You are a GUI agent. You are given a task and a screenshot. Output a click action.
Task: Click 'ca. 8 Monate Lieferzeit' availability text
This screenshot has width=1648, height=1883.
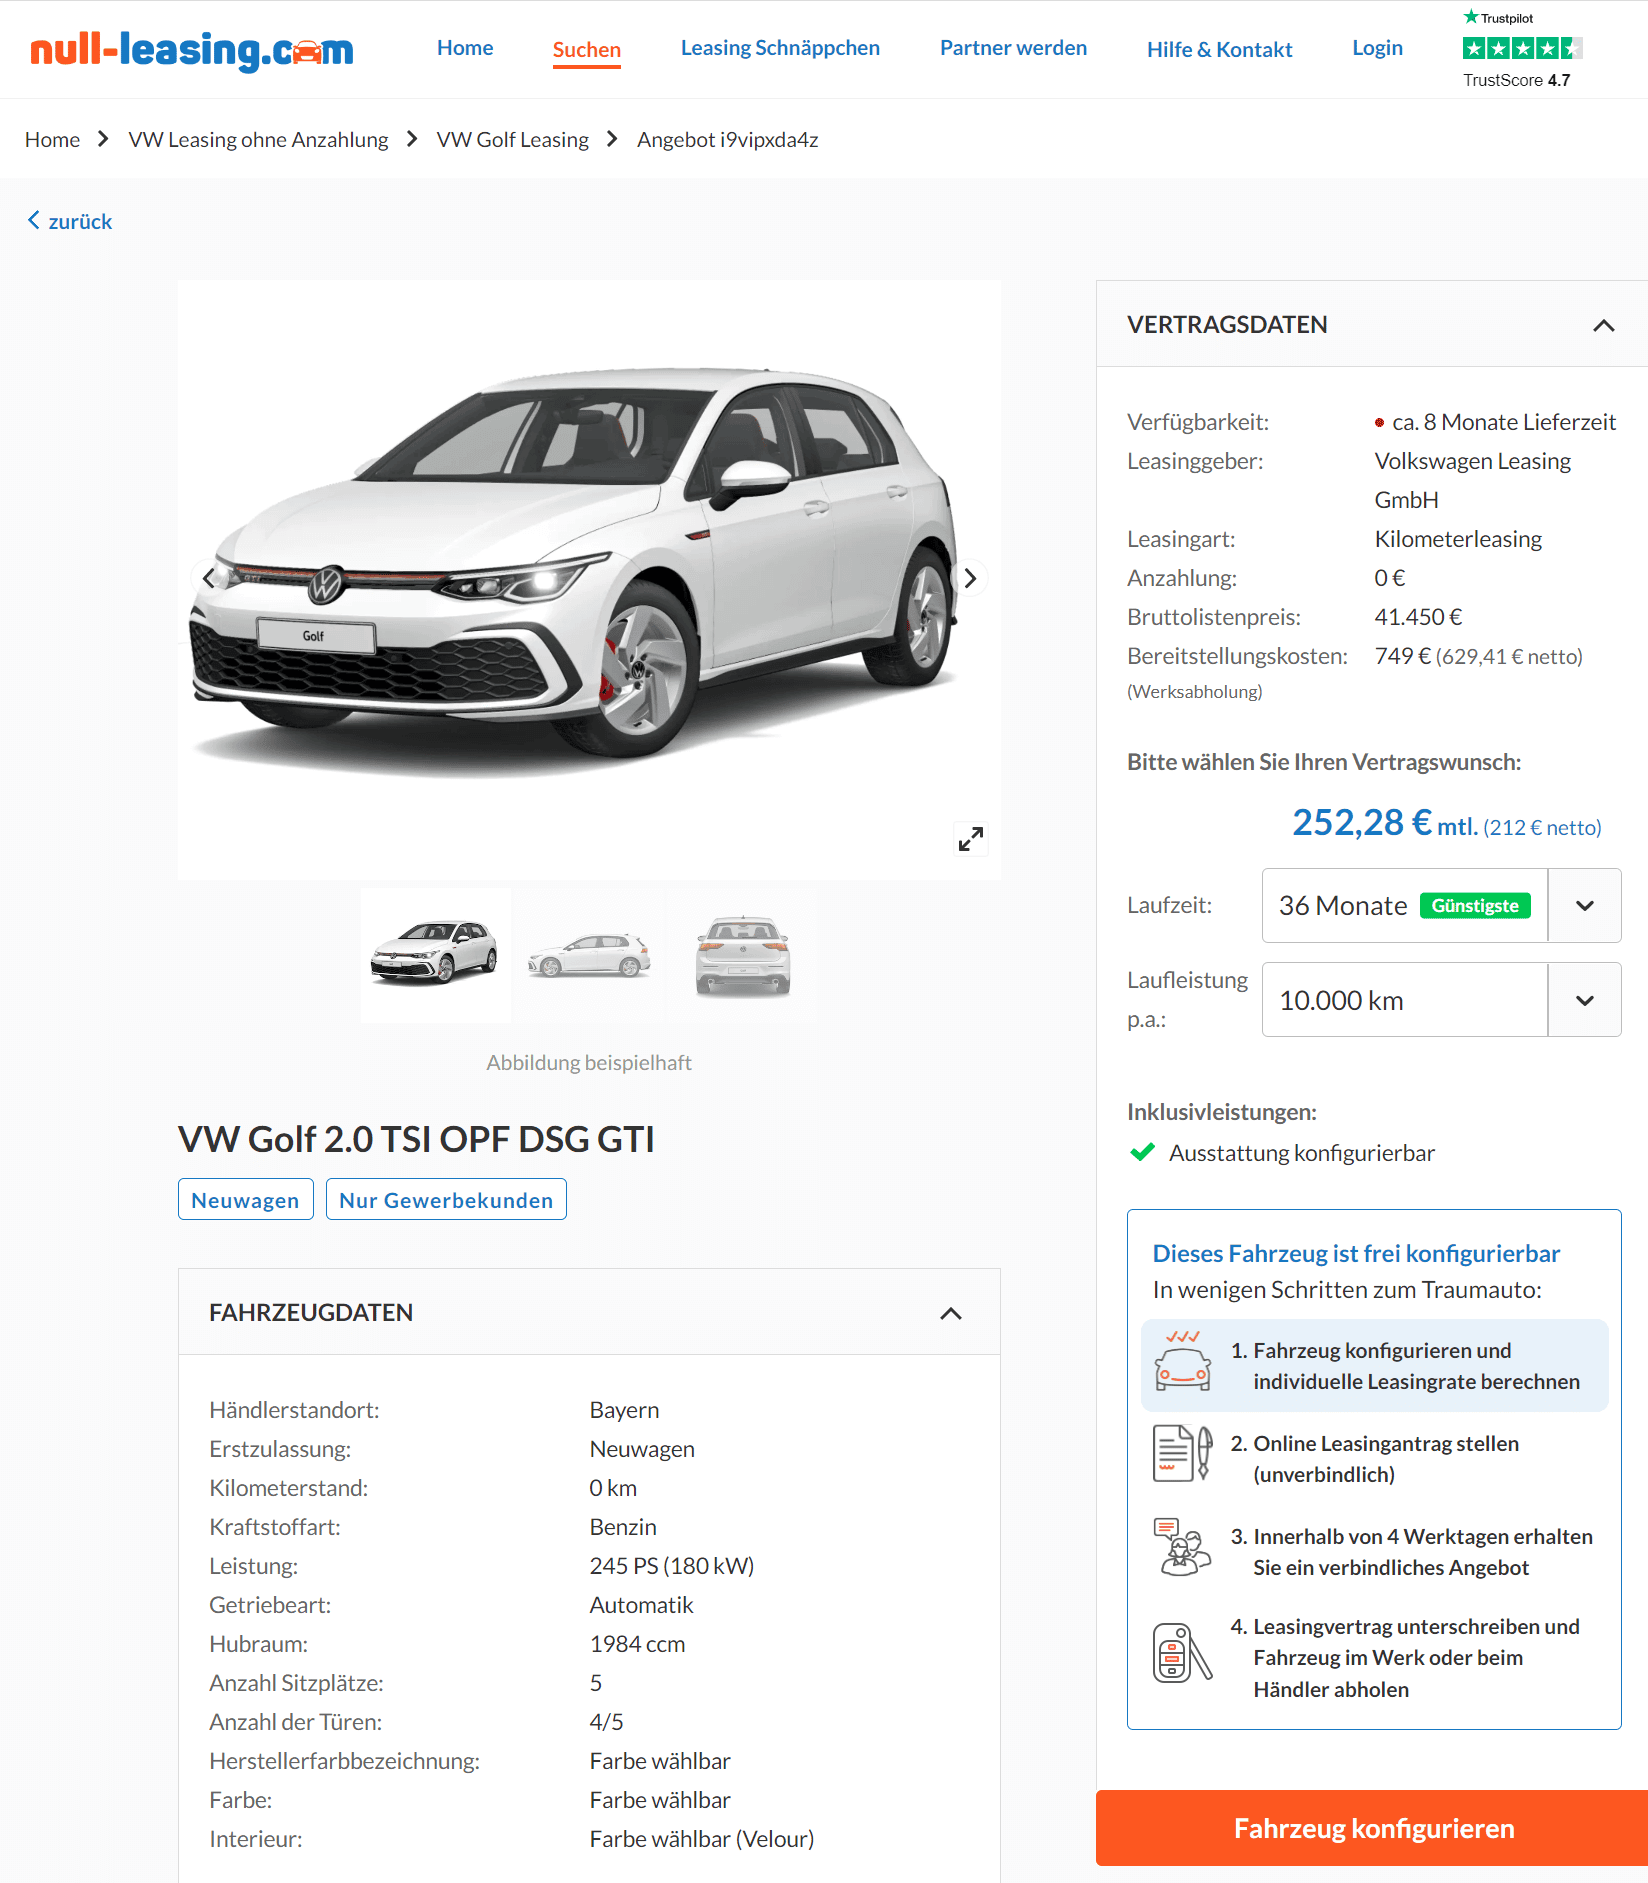pos(1503,422)
